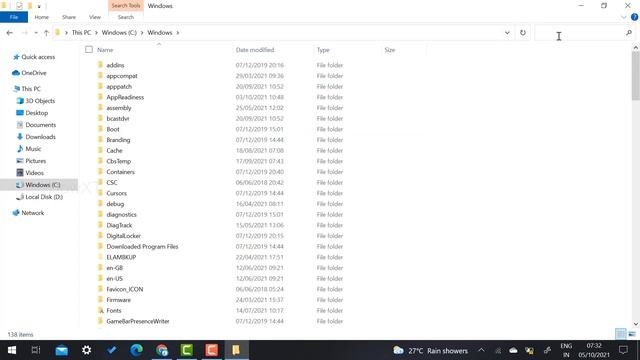Sort by Date modified column header
The width and height of the screenshot is (640, 360).
[x=255, y=50]
